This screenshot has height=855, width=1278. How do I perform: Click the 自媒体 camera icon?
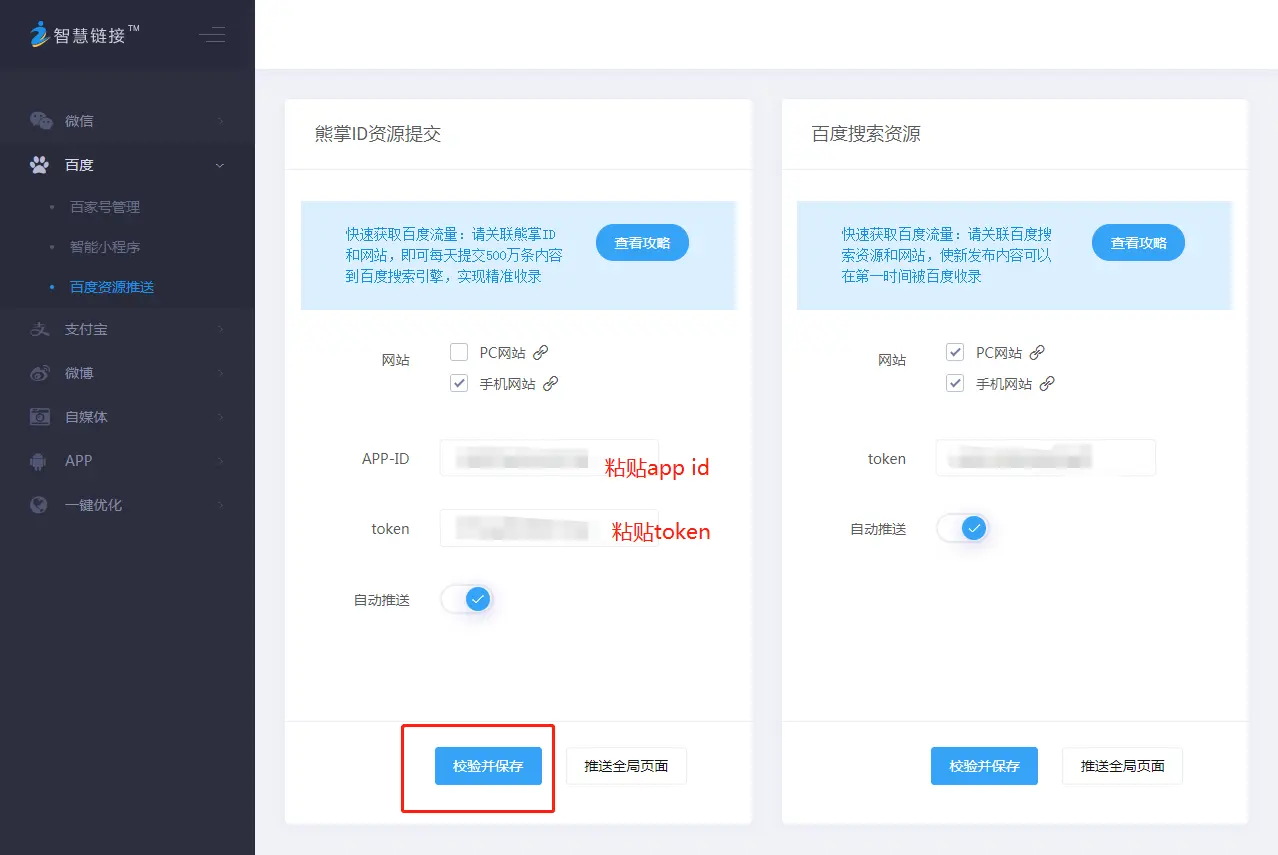click(x=40, y=417)
